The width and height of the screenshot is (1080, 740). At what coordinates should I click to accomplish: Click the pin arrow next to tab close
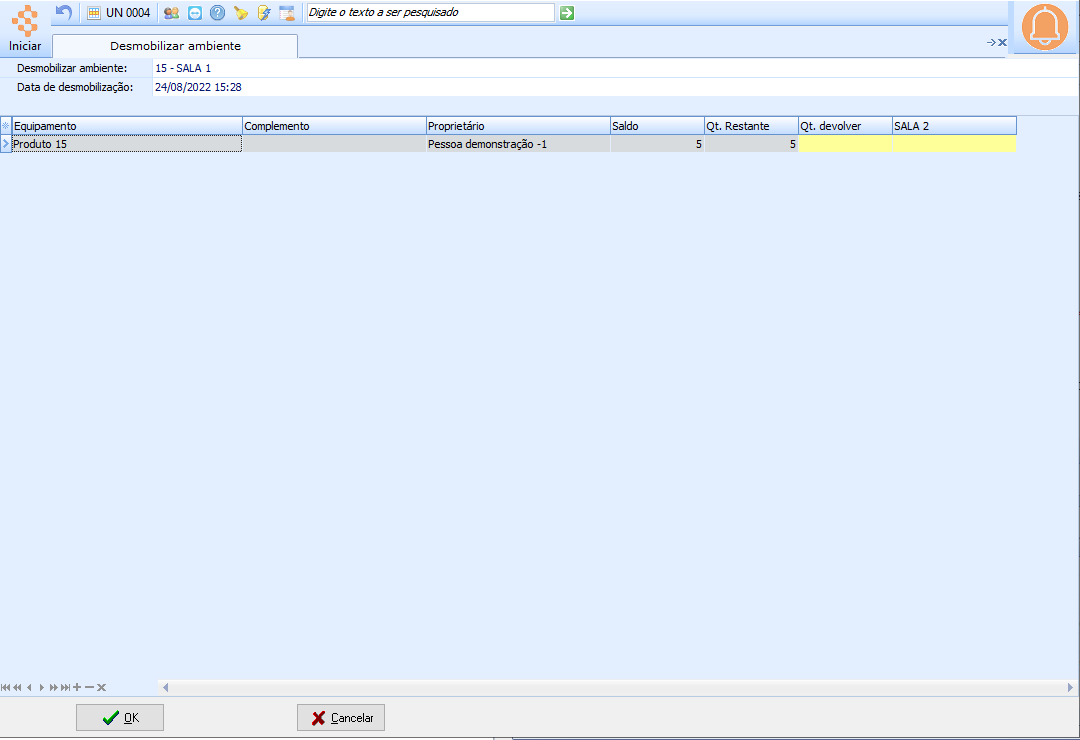991,43
